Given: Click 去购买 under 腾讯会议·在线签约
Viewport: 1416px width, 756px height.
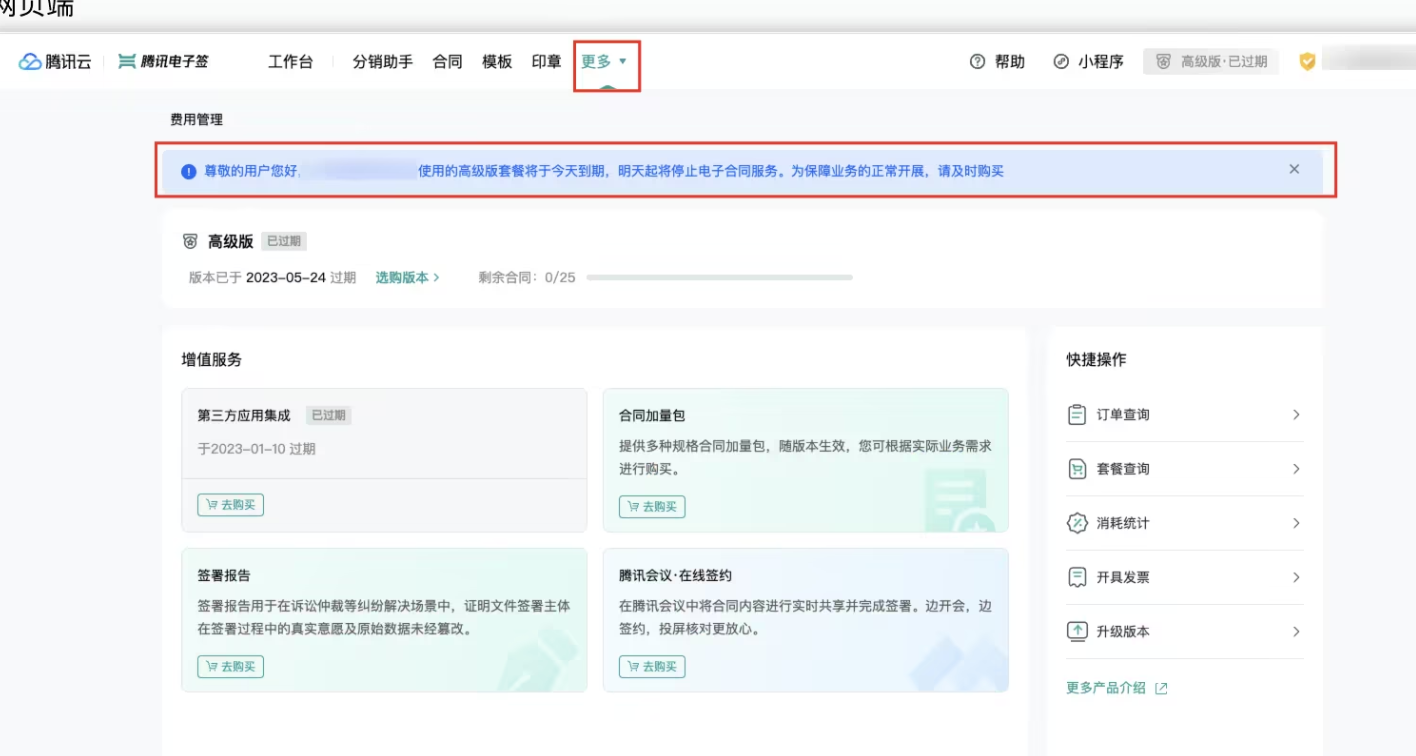Looking at the screenshot, I should [652, 666].
